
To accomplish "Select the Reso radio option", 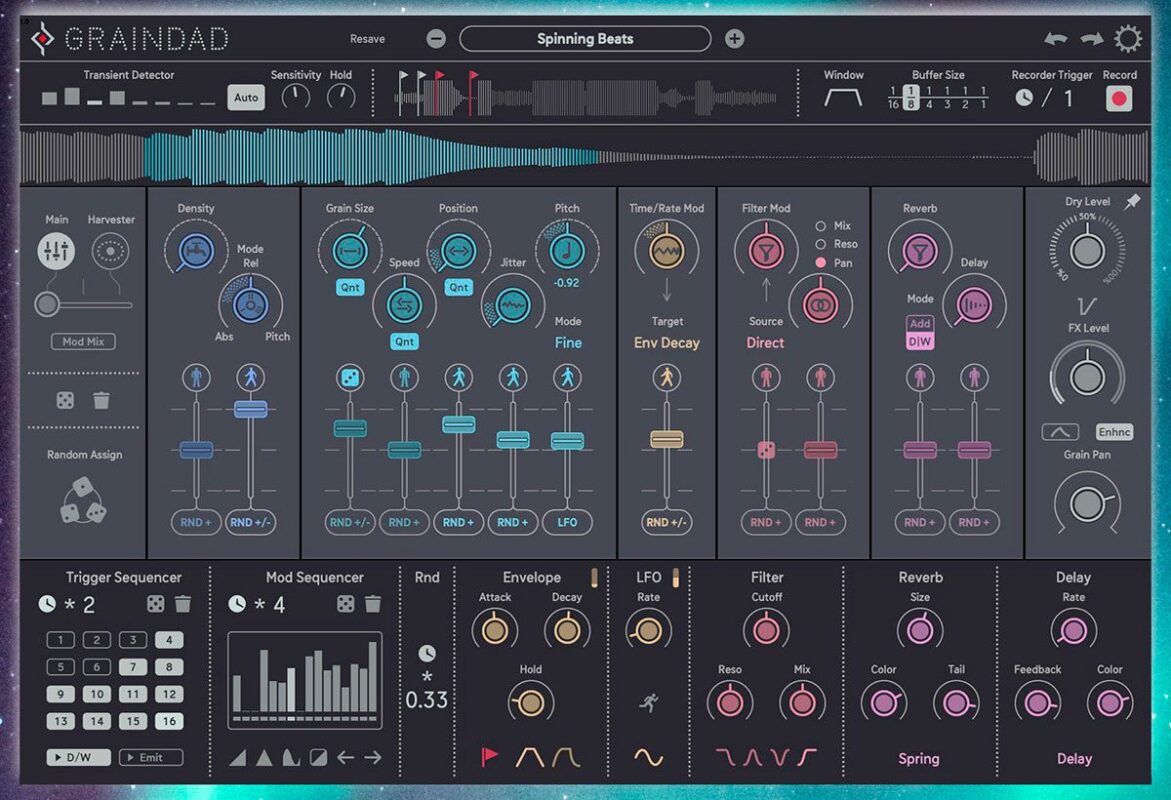I will click(x=821, y=244).
